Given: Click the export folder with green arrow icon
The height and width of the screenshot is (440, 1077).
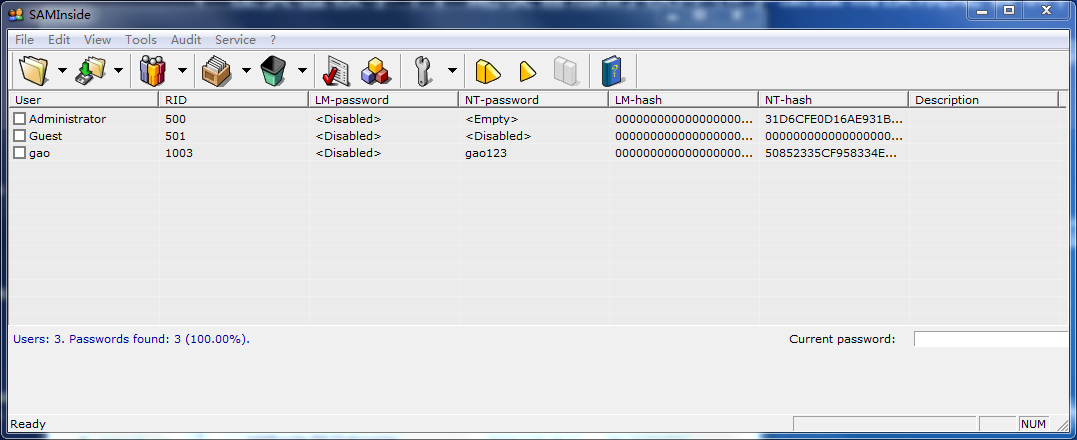Looking at the screenshot, I should click(91, 70).
